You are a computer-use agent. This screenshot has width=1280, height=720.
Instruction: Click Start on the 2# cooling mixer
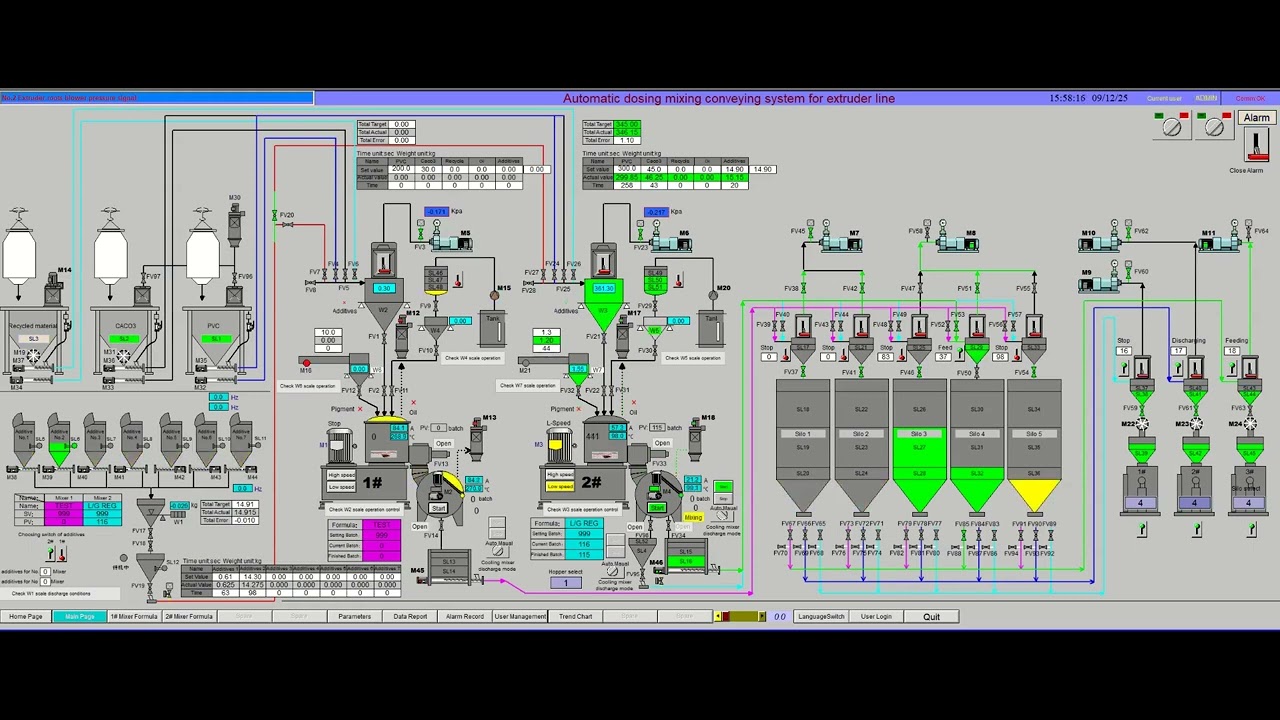657,508
